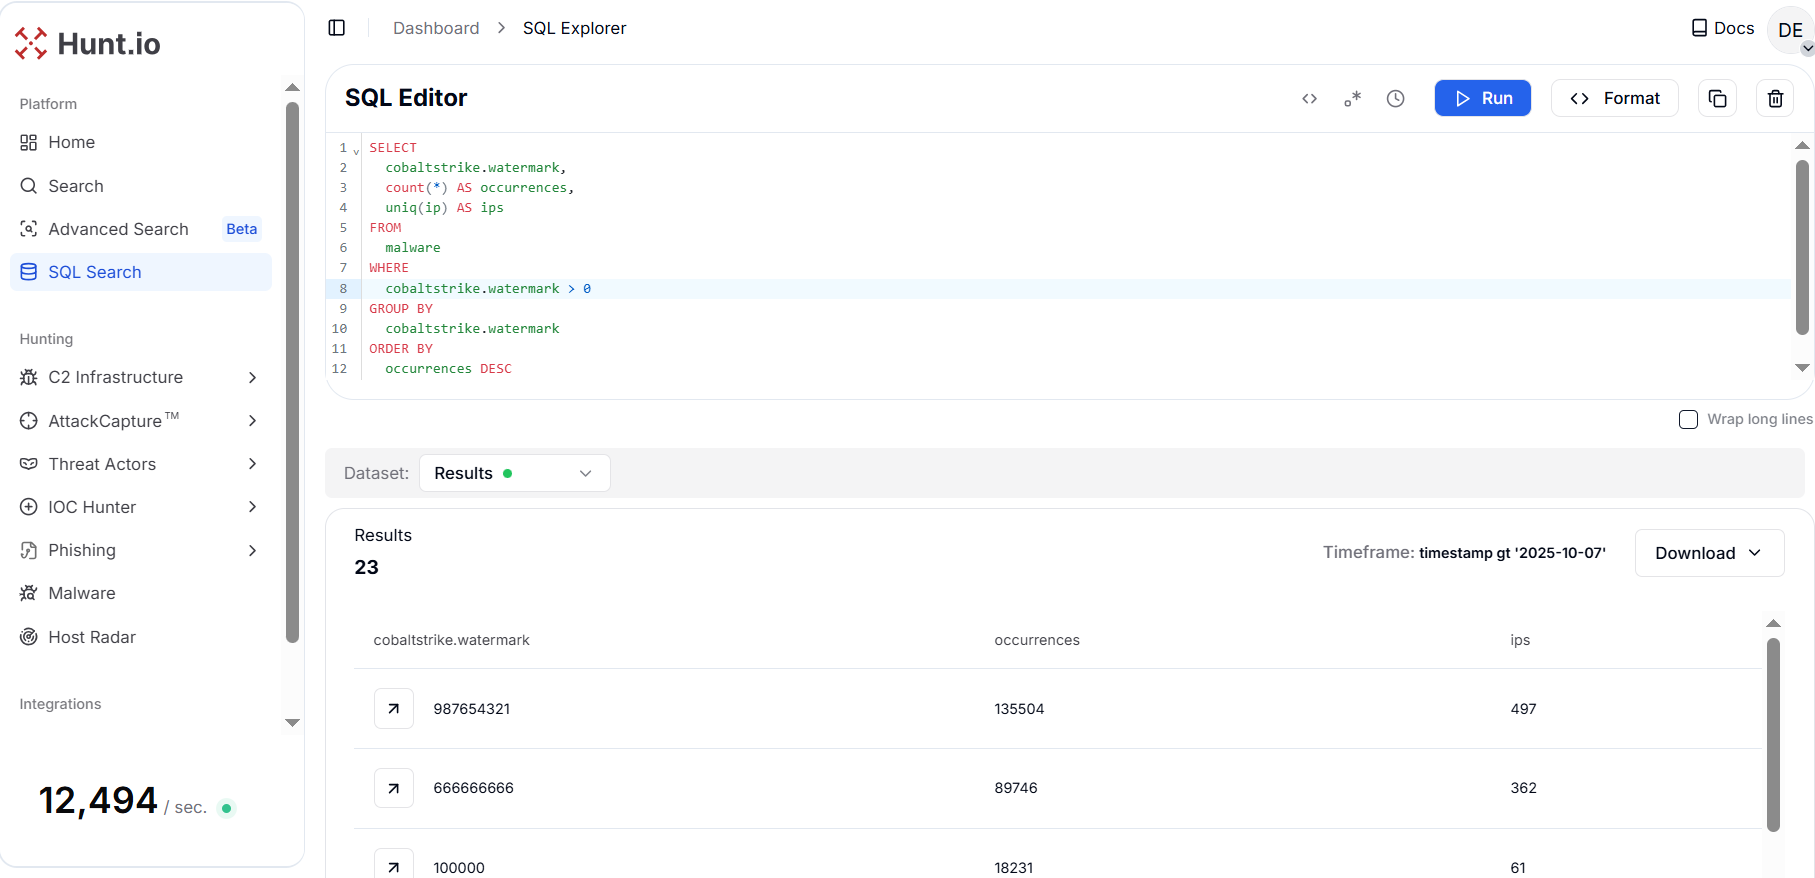Toggle the sidebar panel icon
Image resolution: width=1815 pixels, height=878 pixels.
click(337, 28)
